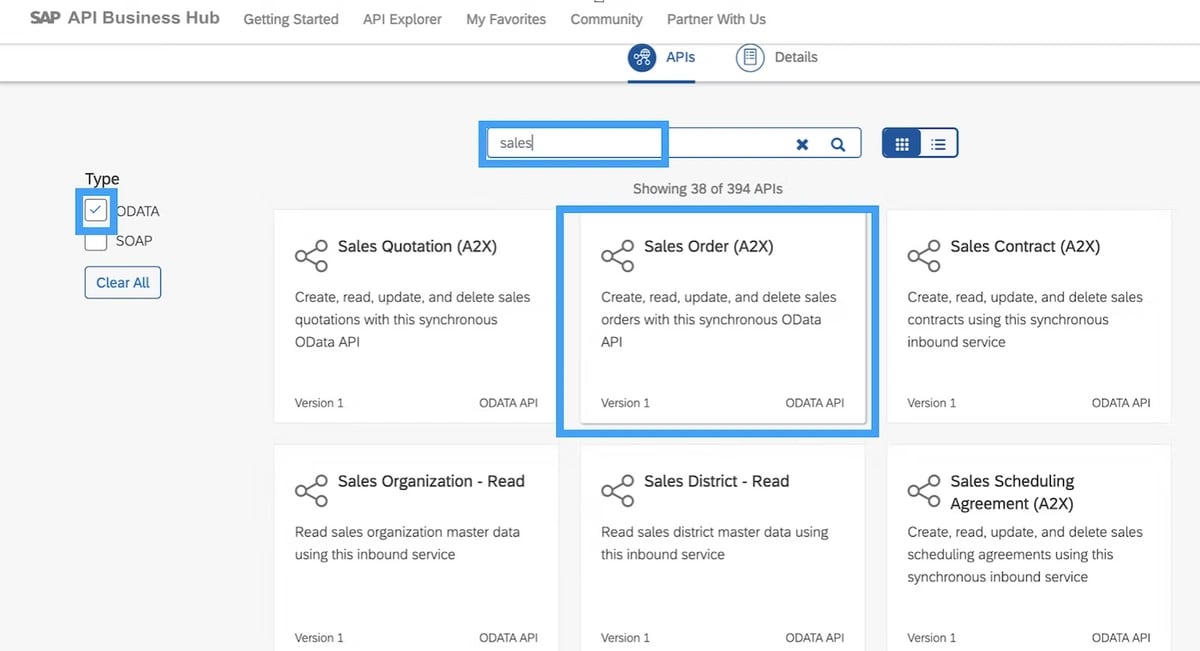Click the Sales District share-node icon

(617, 491)
